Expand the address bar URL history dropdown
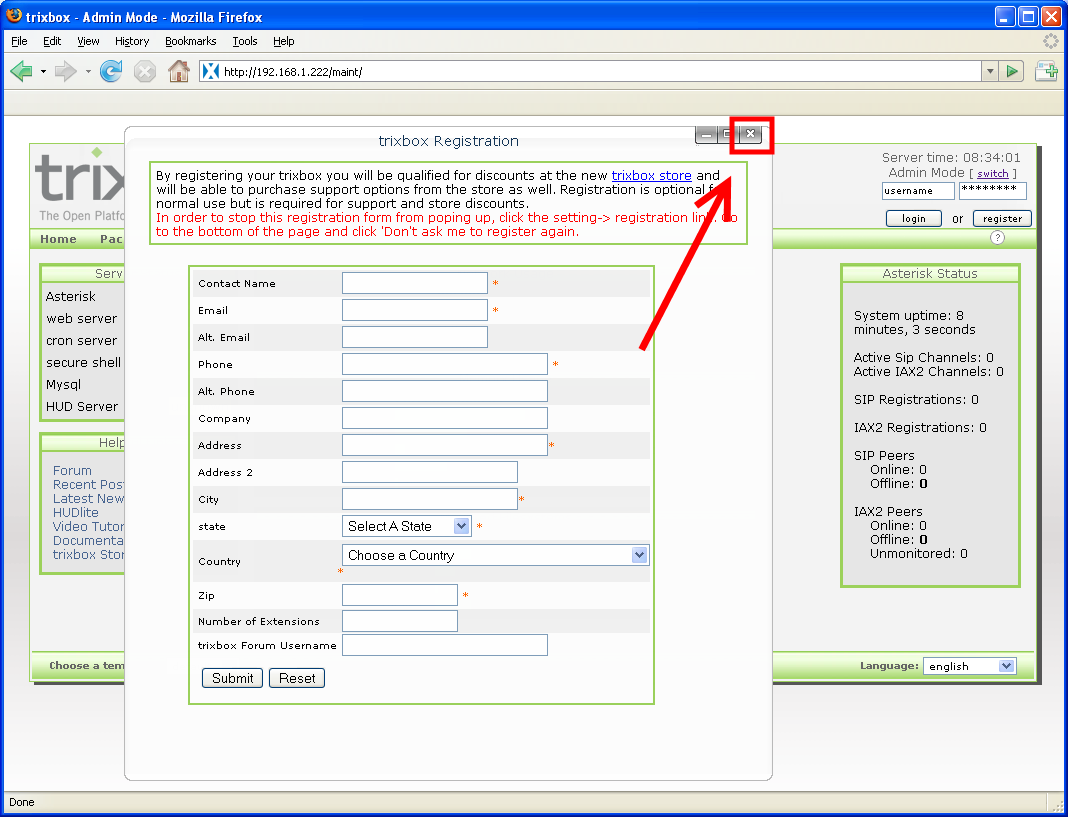This screenshot has height=817, width=1068. (x=990, y=71)
